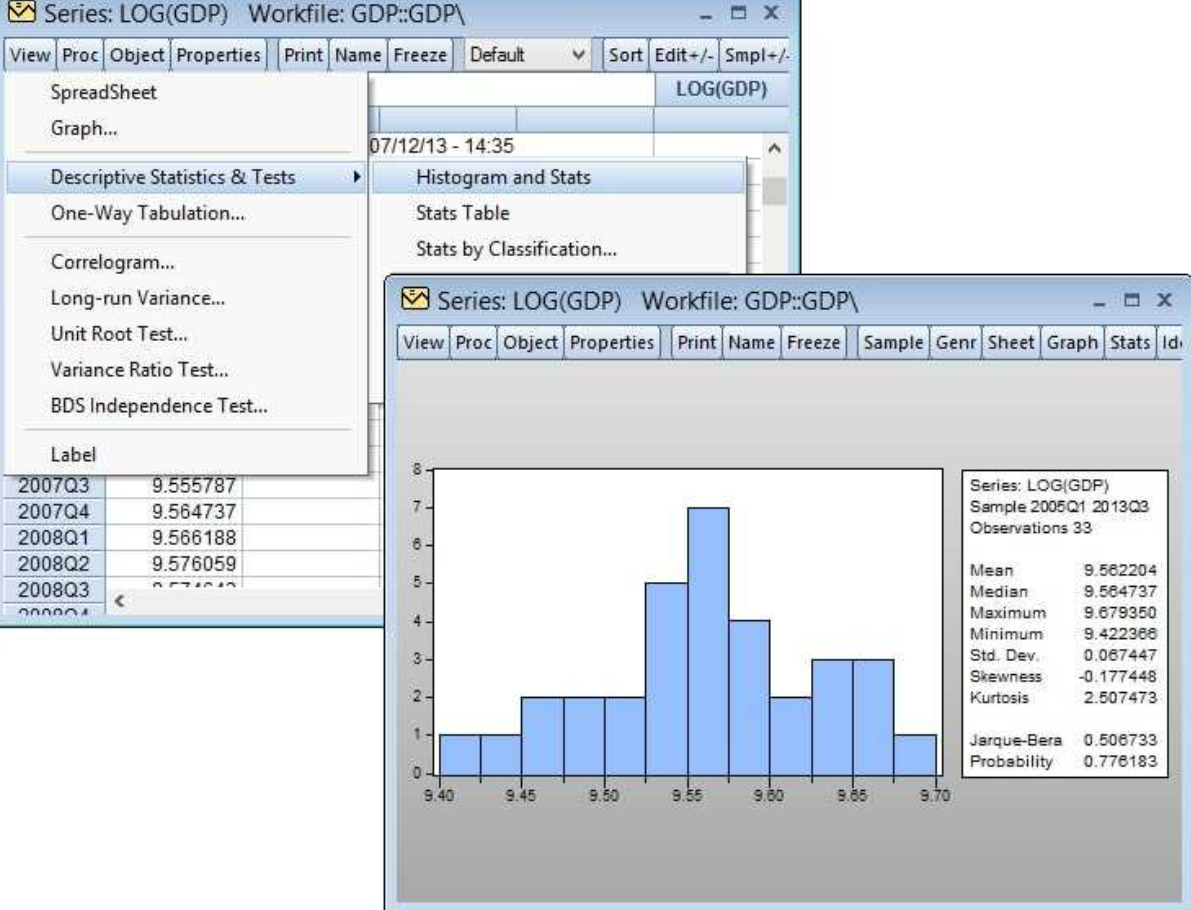1191x910 pixels.
Task: Open the View menu in the back window
Action: point(30,55)
